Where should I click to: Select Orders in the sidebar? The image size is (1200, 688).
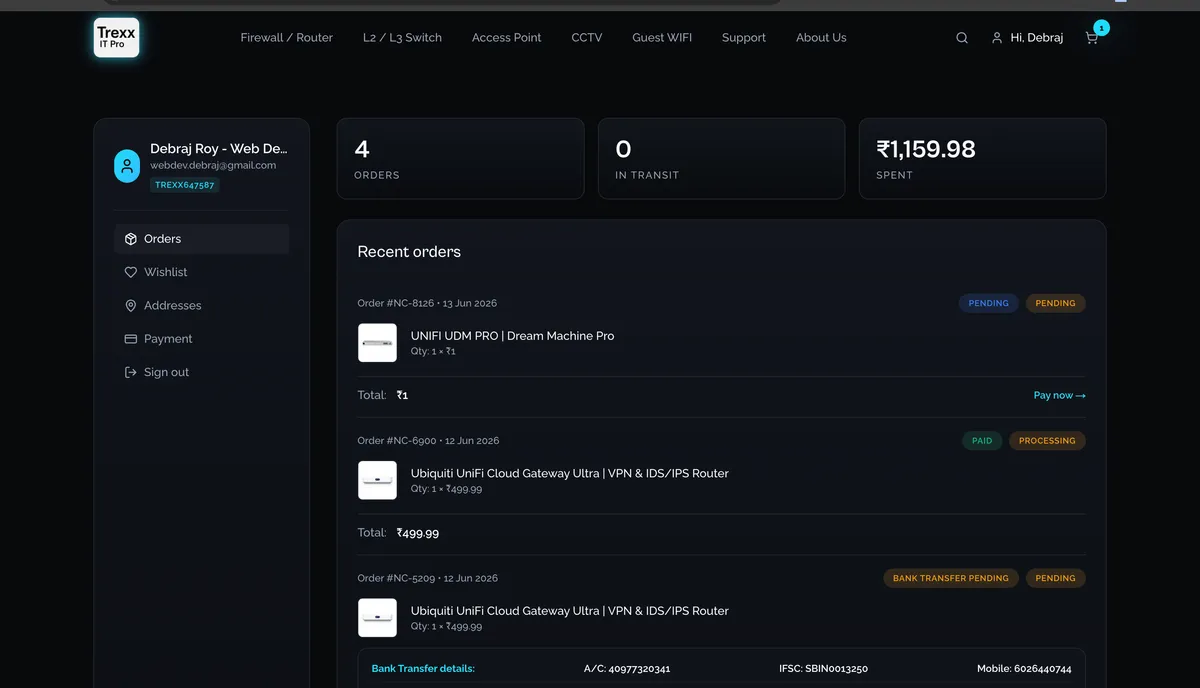(202, 239)
